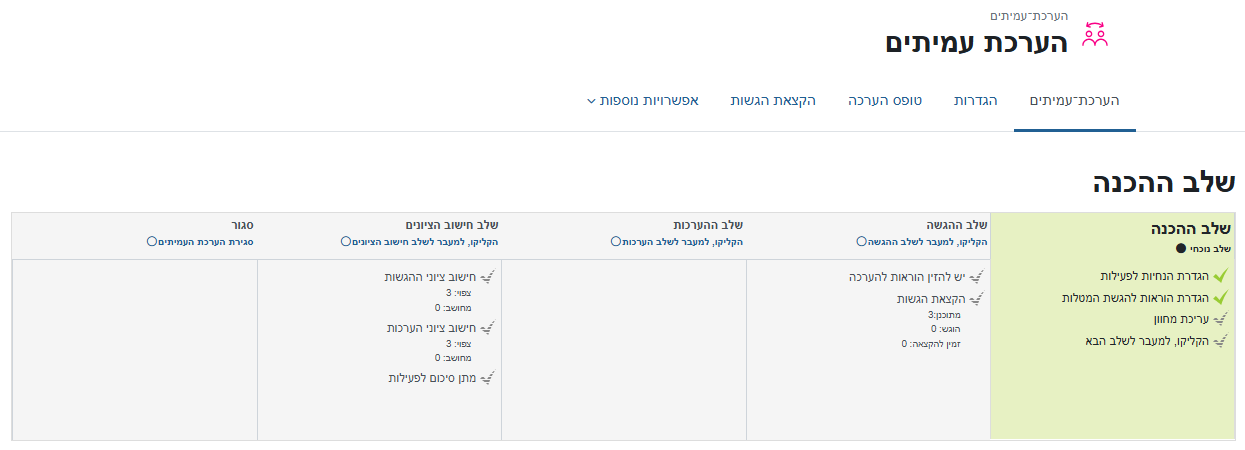This screenshot has height=450, width=1245.
Task: Click the task icon beside יש להזין הוראות להערכה
Action: click(976, 277)
